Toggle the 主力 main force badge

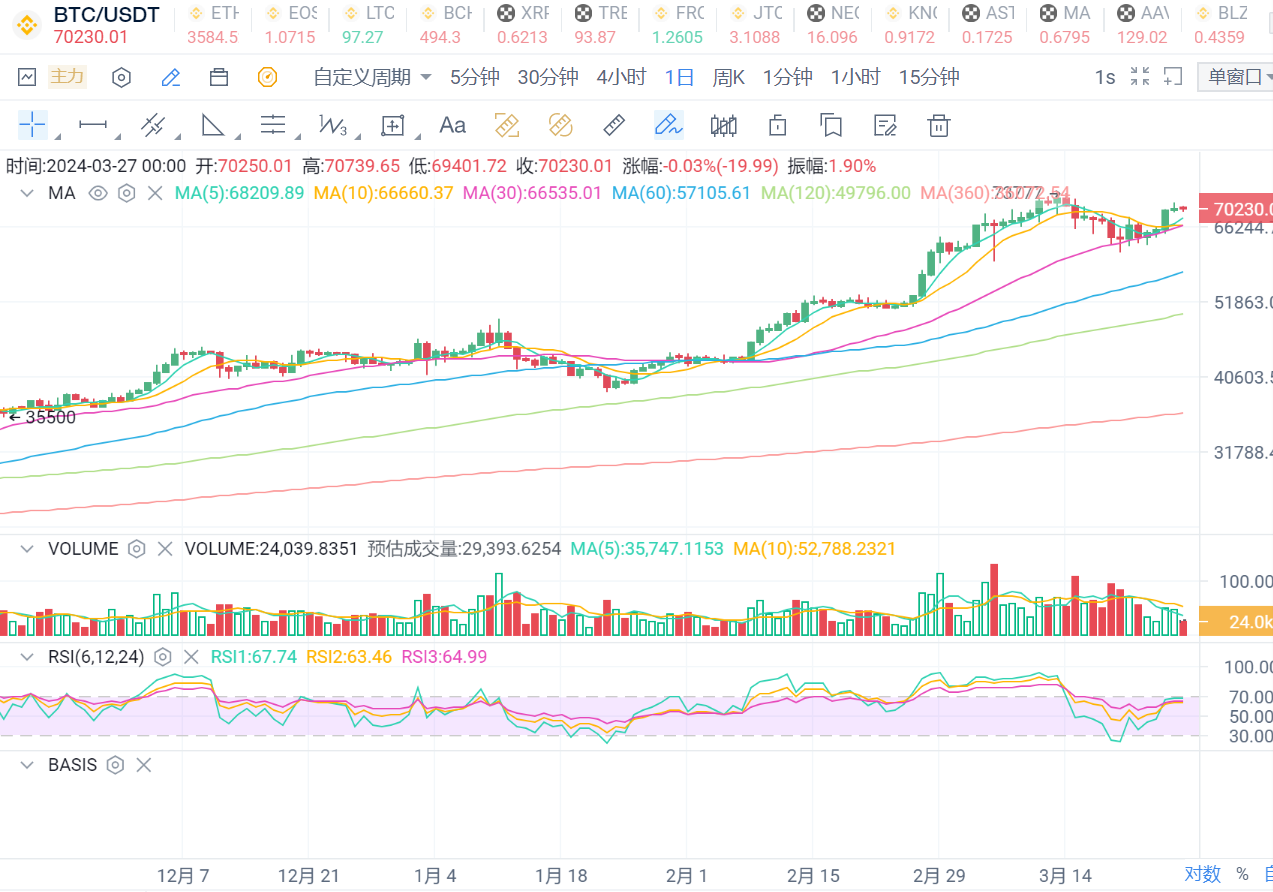click(x=68, y=77)
